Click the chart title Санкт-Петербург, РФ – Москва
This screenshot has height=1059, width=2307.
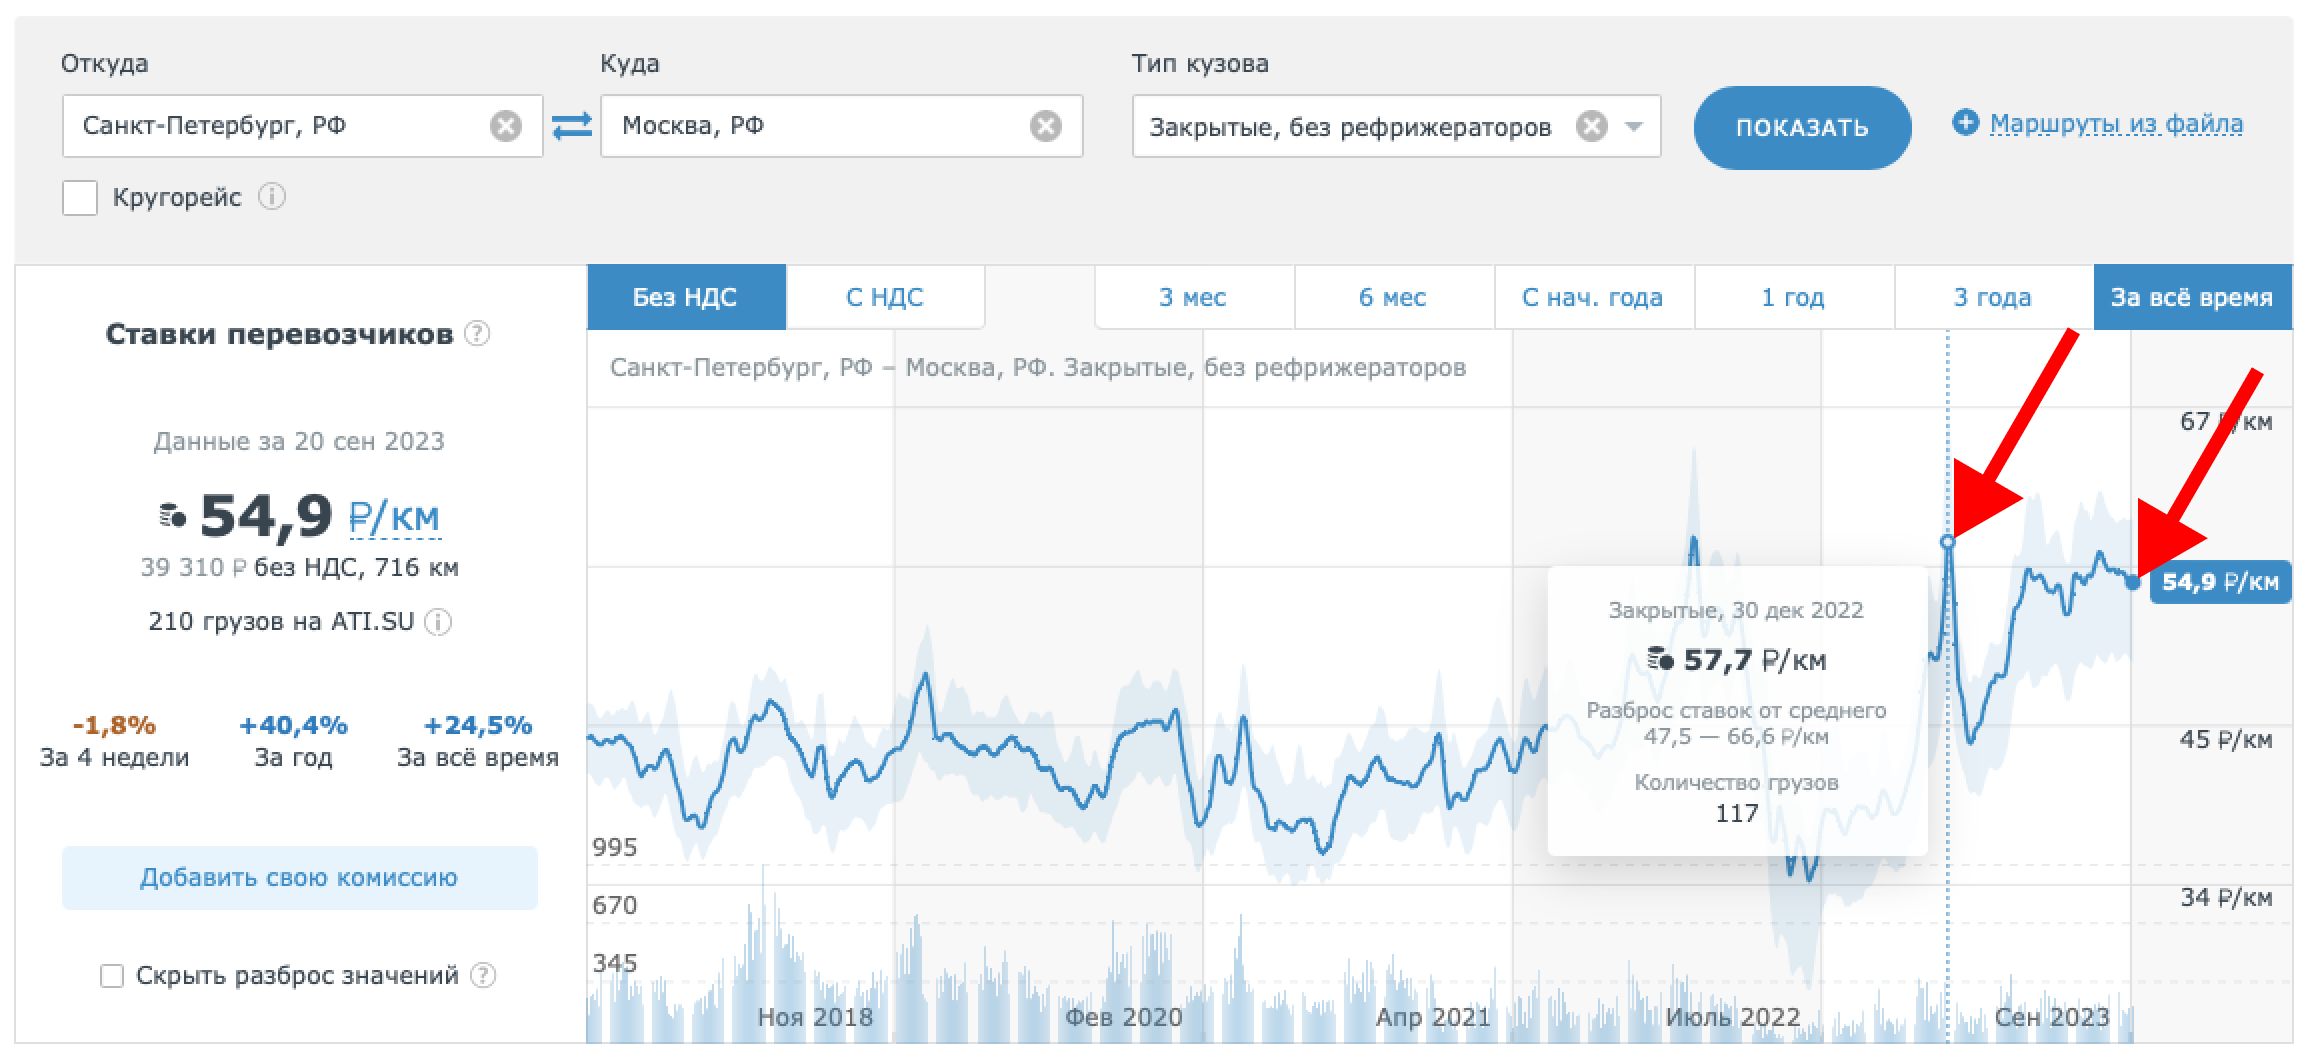[x=1038, y=368]
